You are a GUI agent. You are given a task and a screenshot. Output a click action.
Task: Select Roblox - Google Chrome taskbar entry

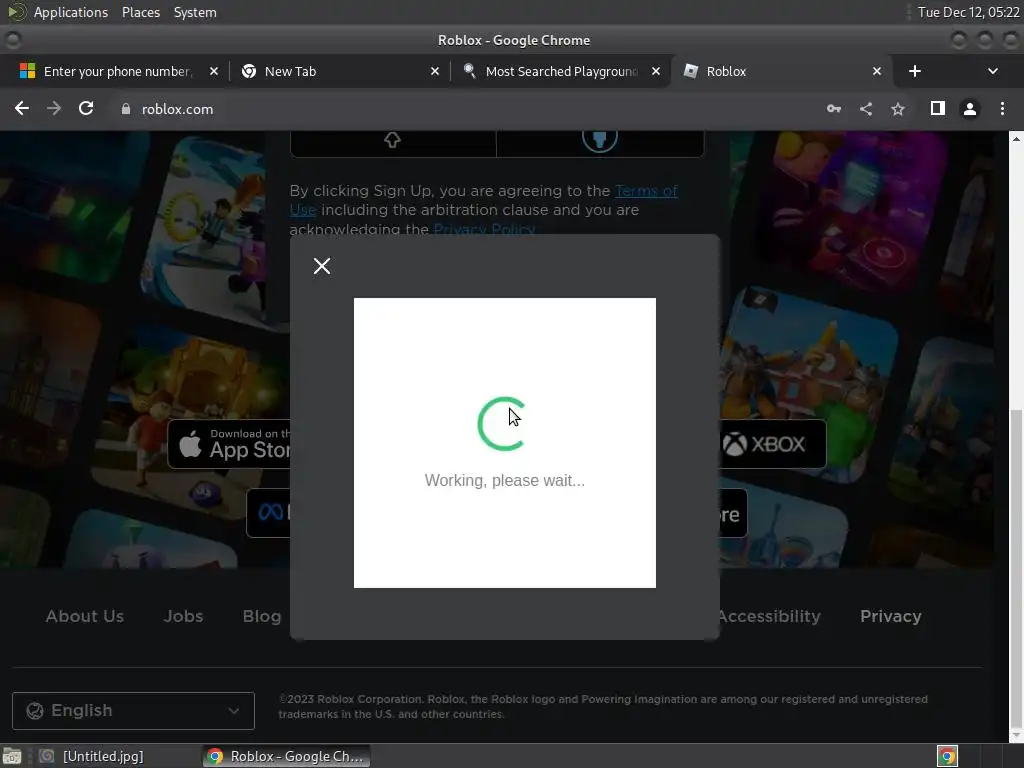tap(285, 756)
